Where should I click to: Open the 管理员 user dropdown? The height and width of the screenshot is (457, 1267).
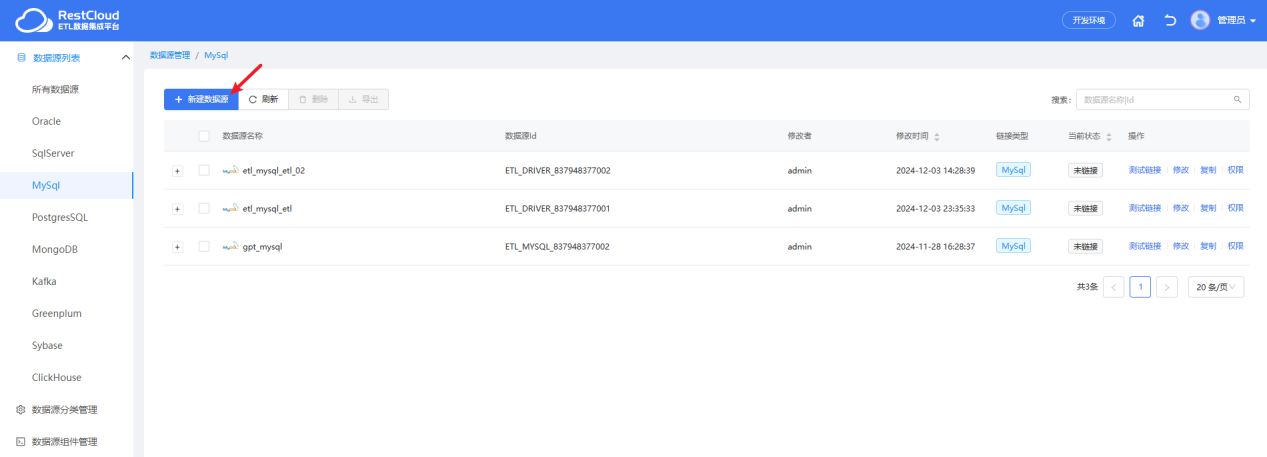[x=1236, y=20]
